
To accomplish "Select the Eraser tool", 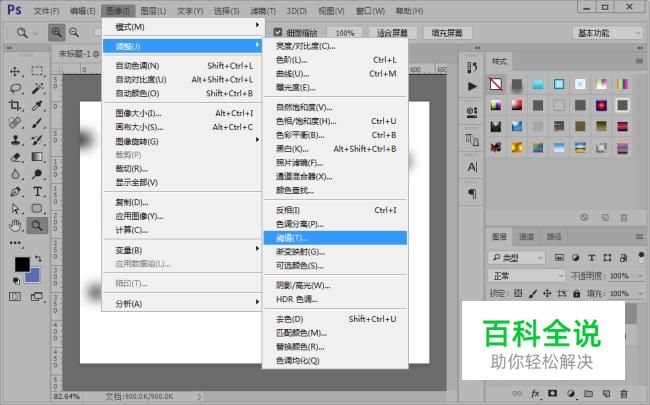I will (x=15, y=157).
